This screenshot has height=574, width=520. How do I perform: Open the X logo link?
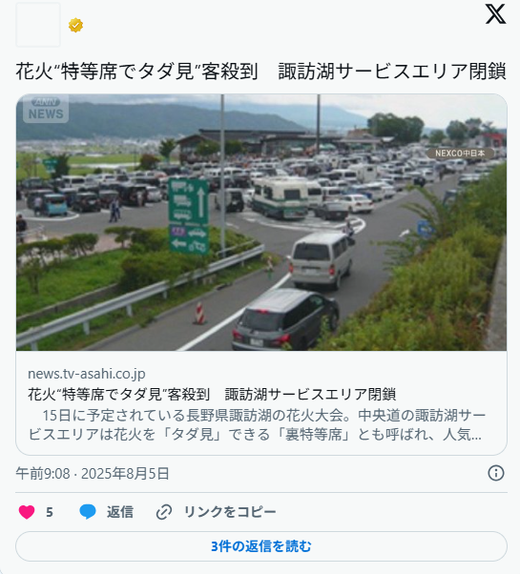[495, 14]
